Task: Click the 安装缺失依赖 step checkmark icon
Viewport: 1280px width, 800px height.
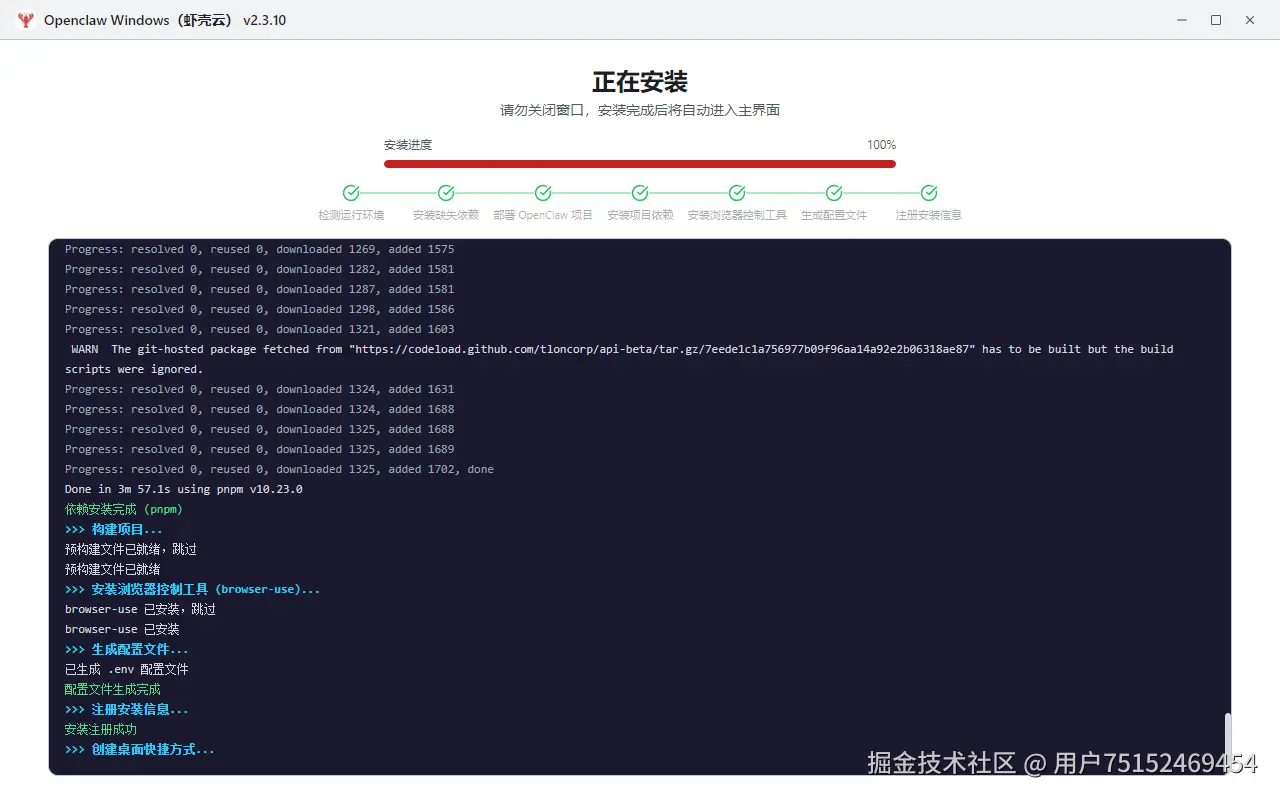Action: pyautogui.click(x=446, y=193)
